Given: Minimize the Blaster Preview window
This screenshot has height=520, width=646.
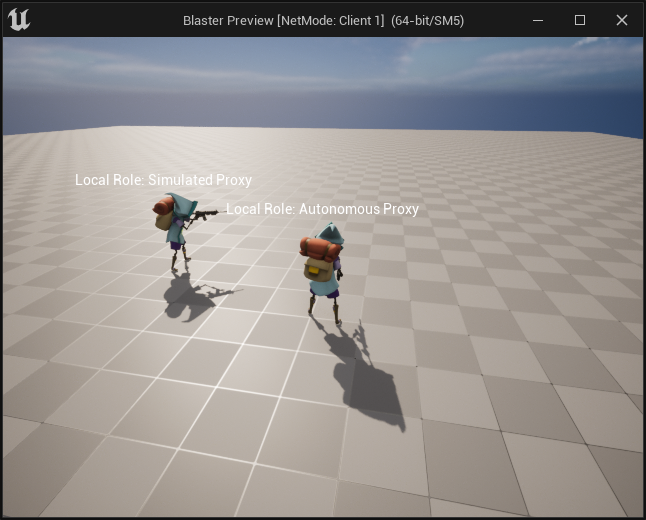Looking at the screenshot, I should tap(538, 20).
